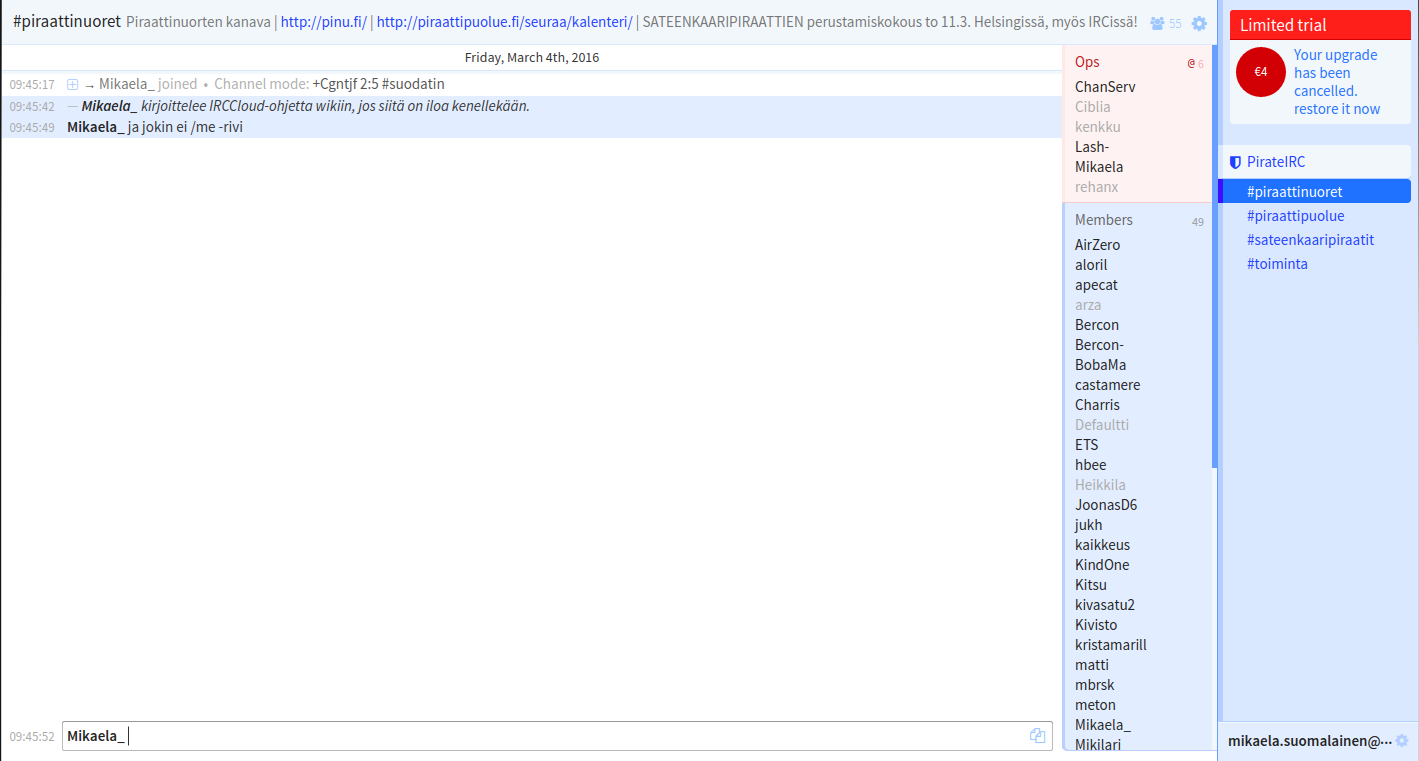Click the restore it now link
The width and height of the screenshot is (1419, 761).
[1336, 109]
